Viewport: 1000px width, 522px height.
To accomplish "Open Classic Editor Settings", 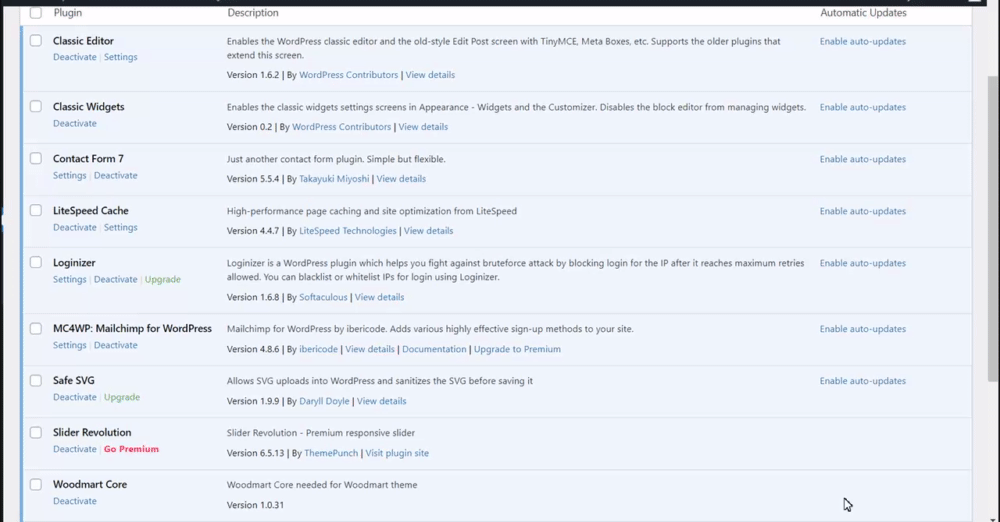I will pos(121,57).
